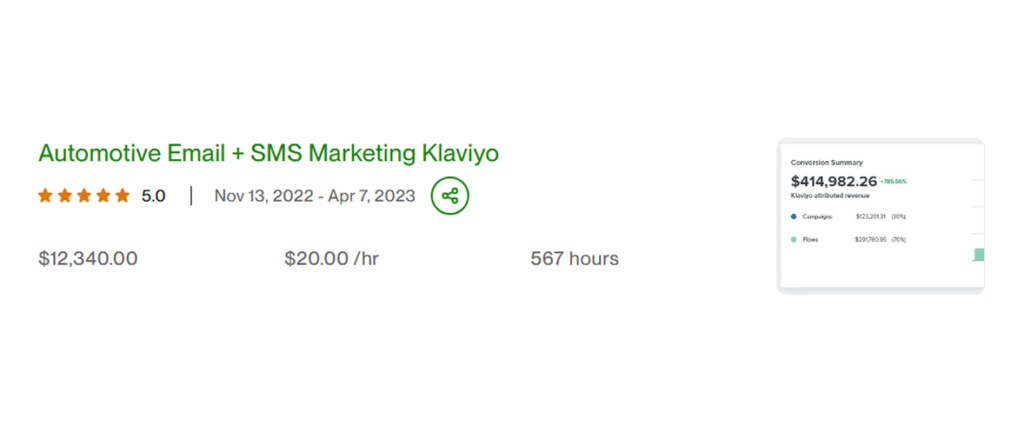Click the green Flows legend dot
1024x426 pixels.
(x=793, y=240)
